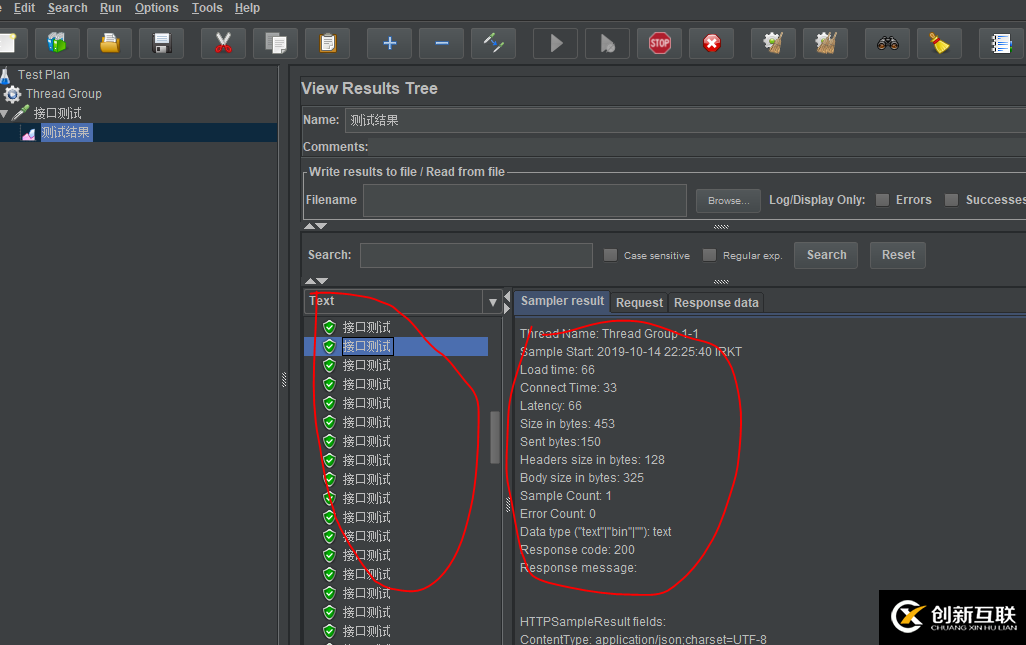The width and height of the screenshot is (1026, 645).
Task: Click the results list vertical scrollbar
Action: (x=494, y=437)
